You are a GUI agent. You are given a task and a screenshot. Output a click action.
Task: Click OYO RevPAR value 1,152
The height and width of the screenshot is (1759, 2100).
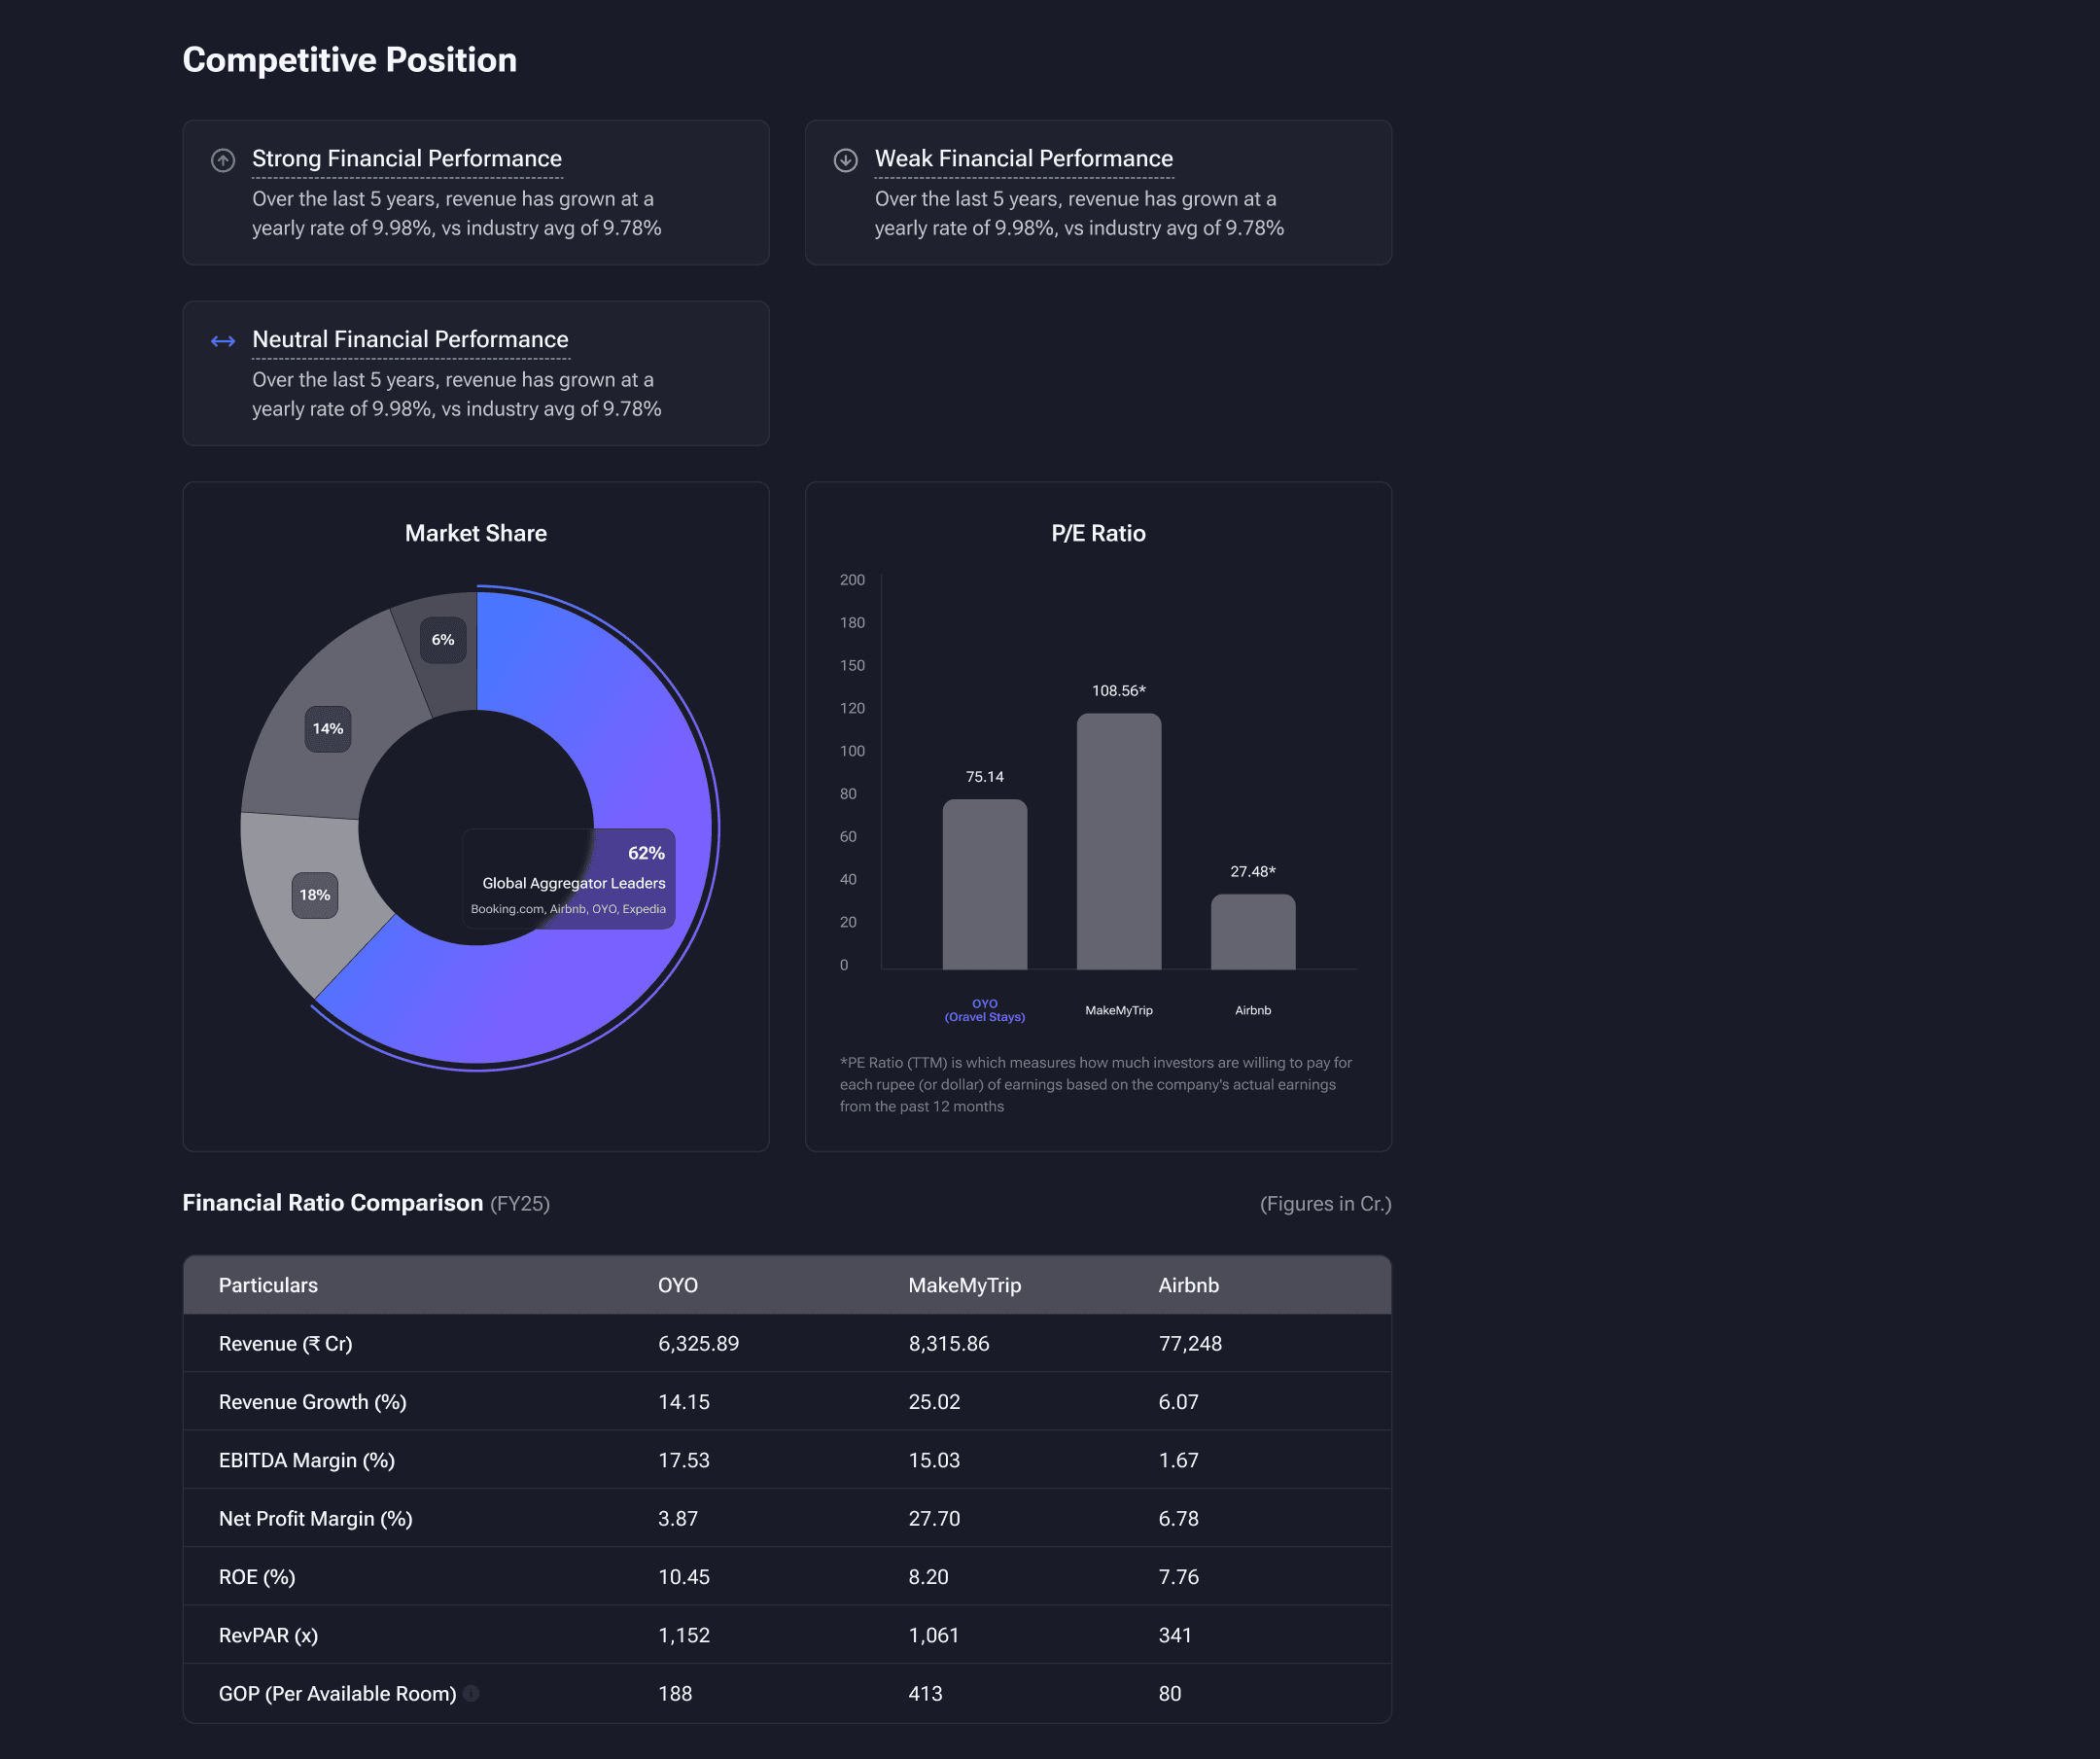point(684,1635)
